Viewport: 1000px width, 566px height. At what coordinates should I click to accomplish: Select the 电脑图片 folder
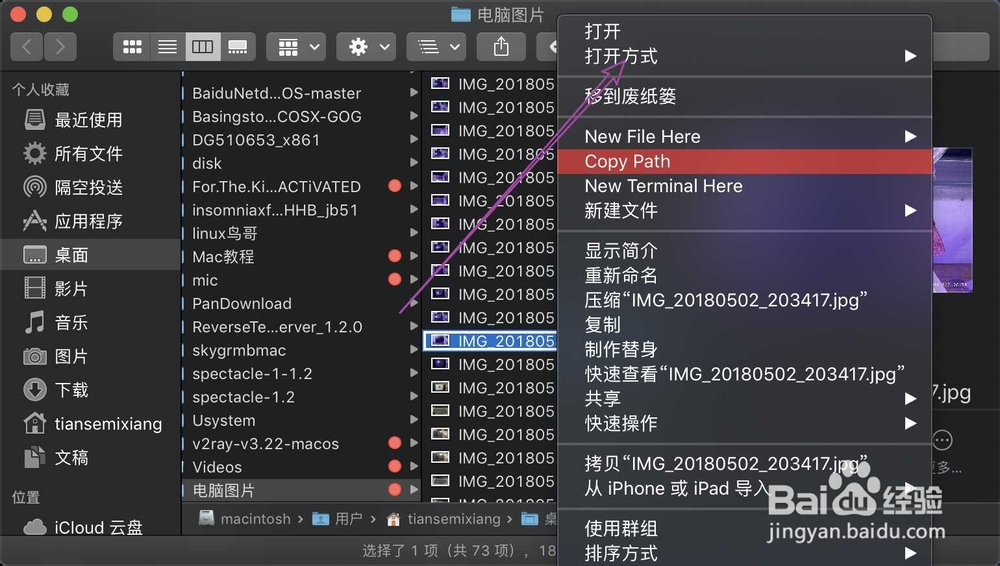(301, 491)
